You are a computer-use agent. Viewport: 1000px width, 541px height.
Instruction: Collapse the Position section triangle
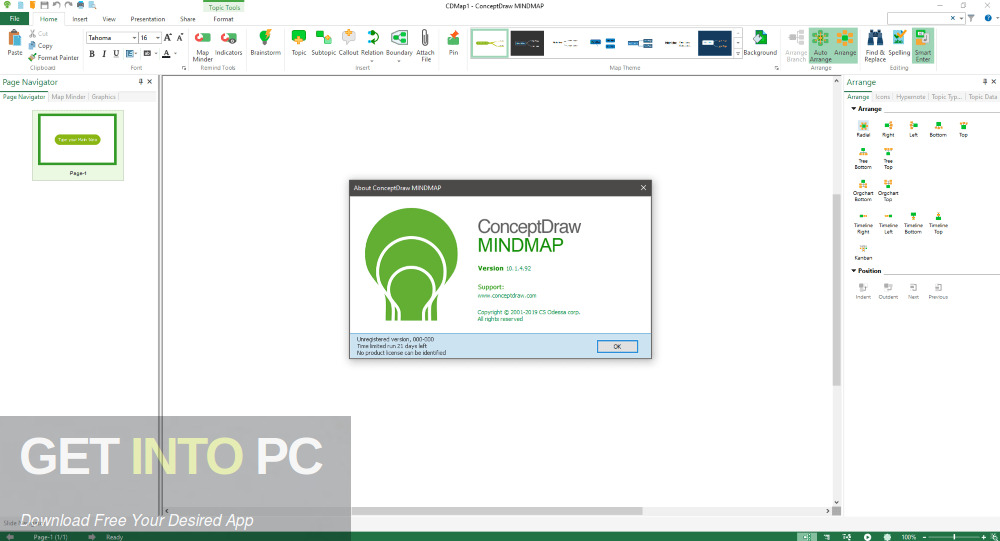pos(853,270)
